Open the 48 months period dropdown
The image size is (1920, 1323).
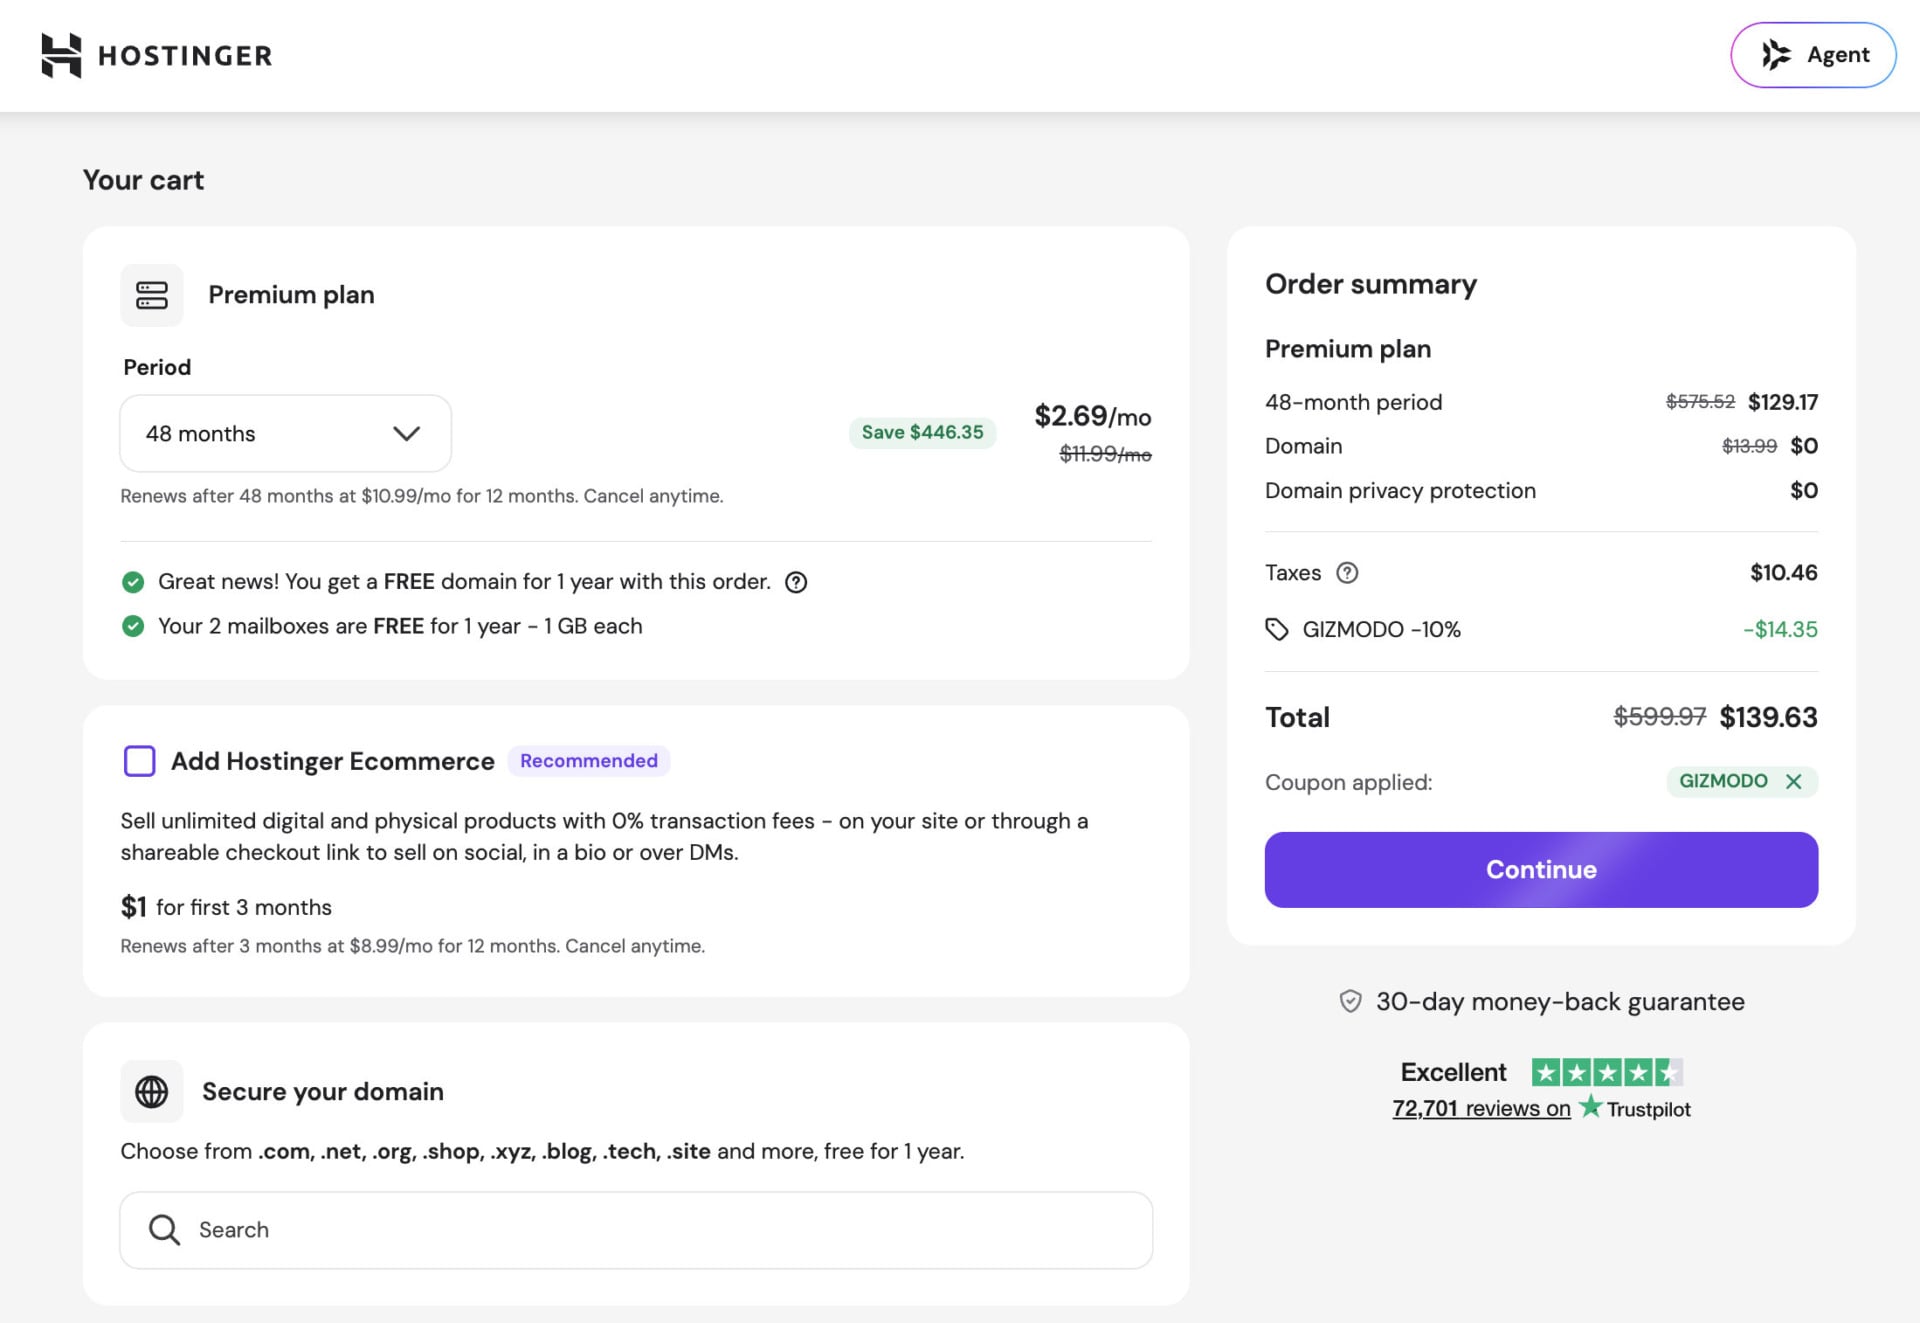(285, 433)
